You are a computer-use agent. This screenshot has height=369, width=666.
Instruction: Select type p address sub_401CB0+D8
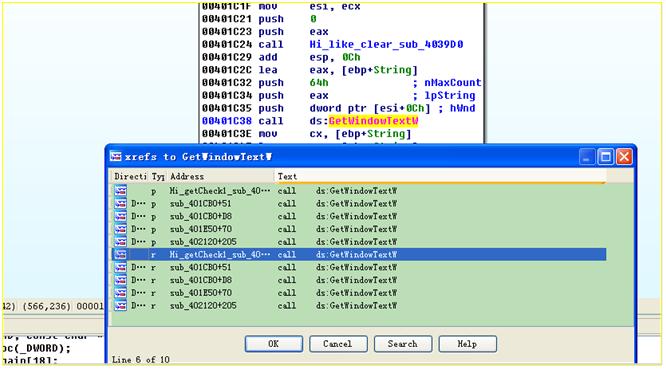(x=201, y=216)
